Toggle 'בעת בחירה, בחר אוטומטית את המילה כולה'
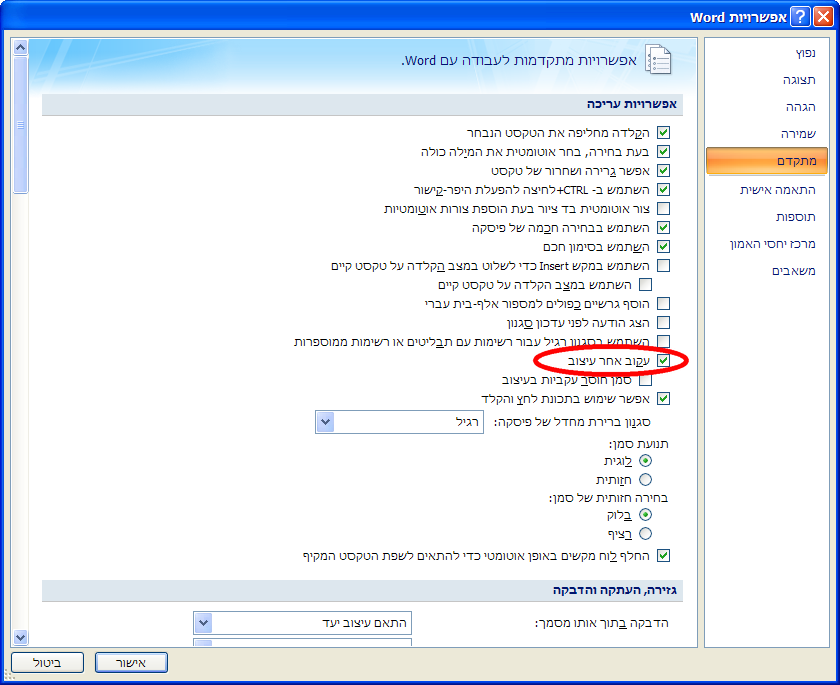The image size is (840, 685). point(663,152)
